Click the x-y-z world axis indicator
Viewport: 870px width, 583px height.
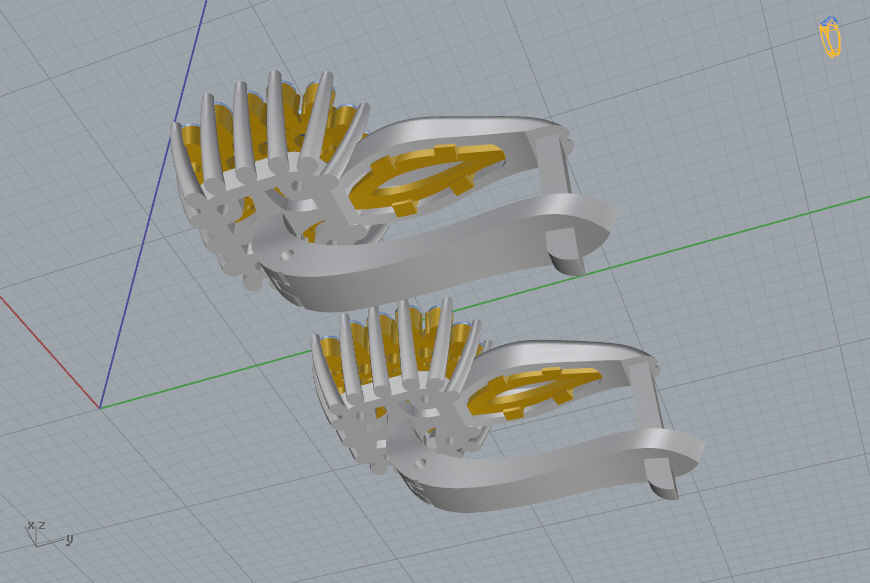49,534
